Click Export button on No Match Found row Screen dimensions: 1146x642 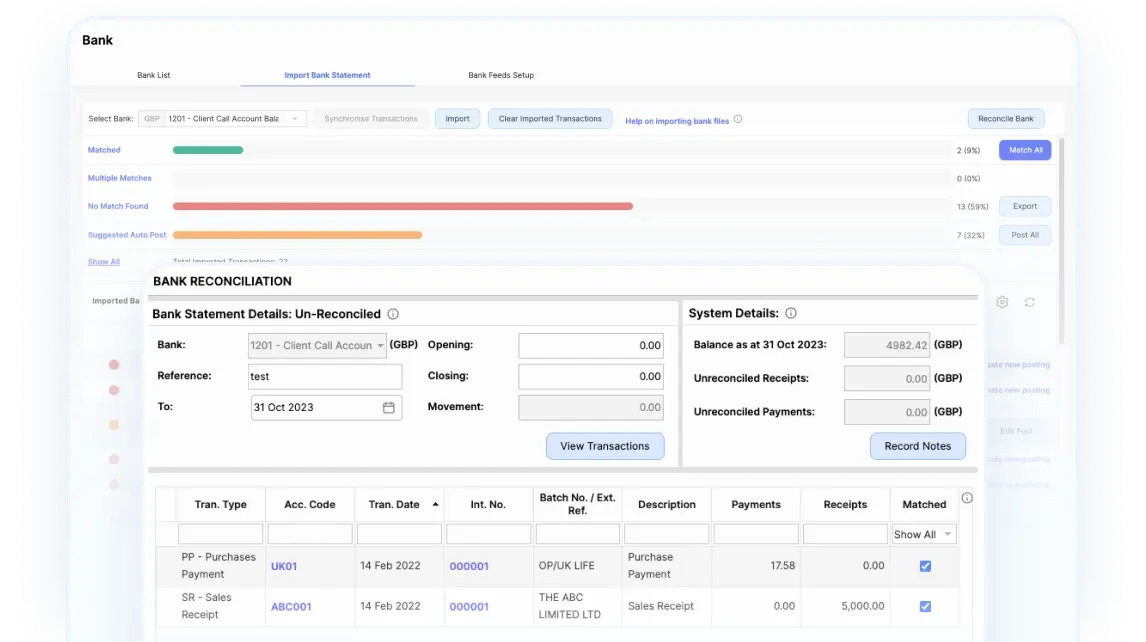[x=1025, y=206]
